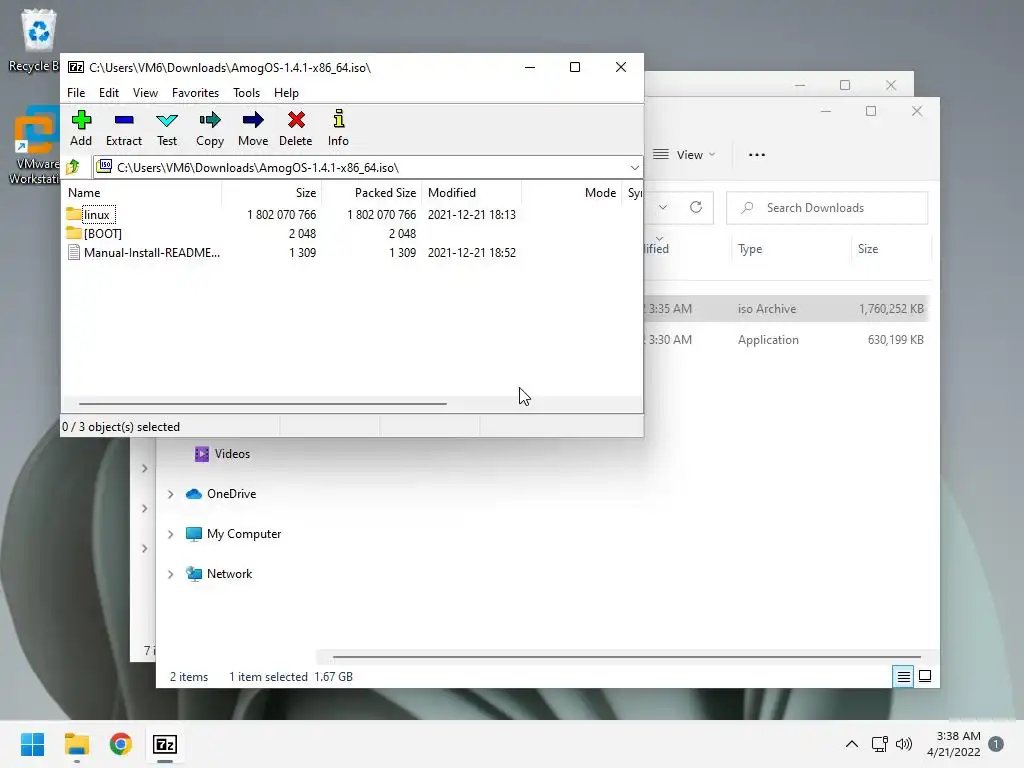The height and width of the screenshot is (768, 1024).
Task: Sort by the Packed Size column
Action: pyautogui.click(x=371, y=193)
